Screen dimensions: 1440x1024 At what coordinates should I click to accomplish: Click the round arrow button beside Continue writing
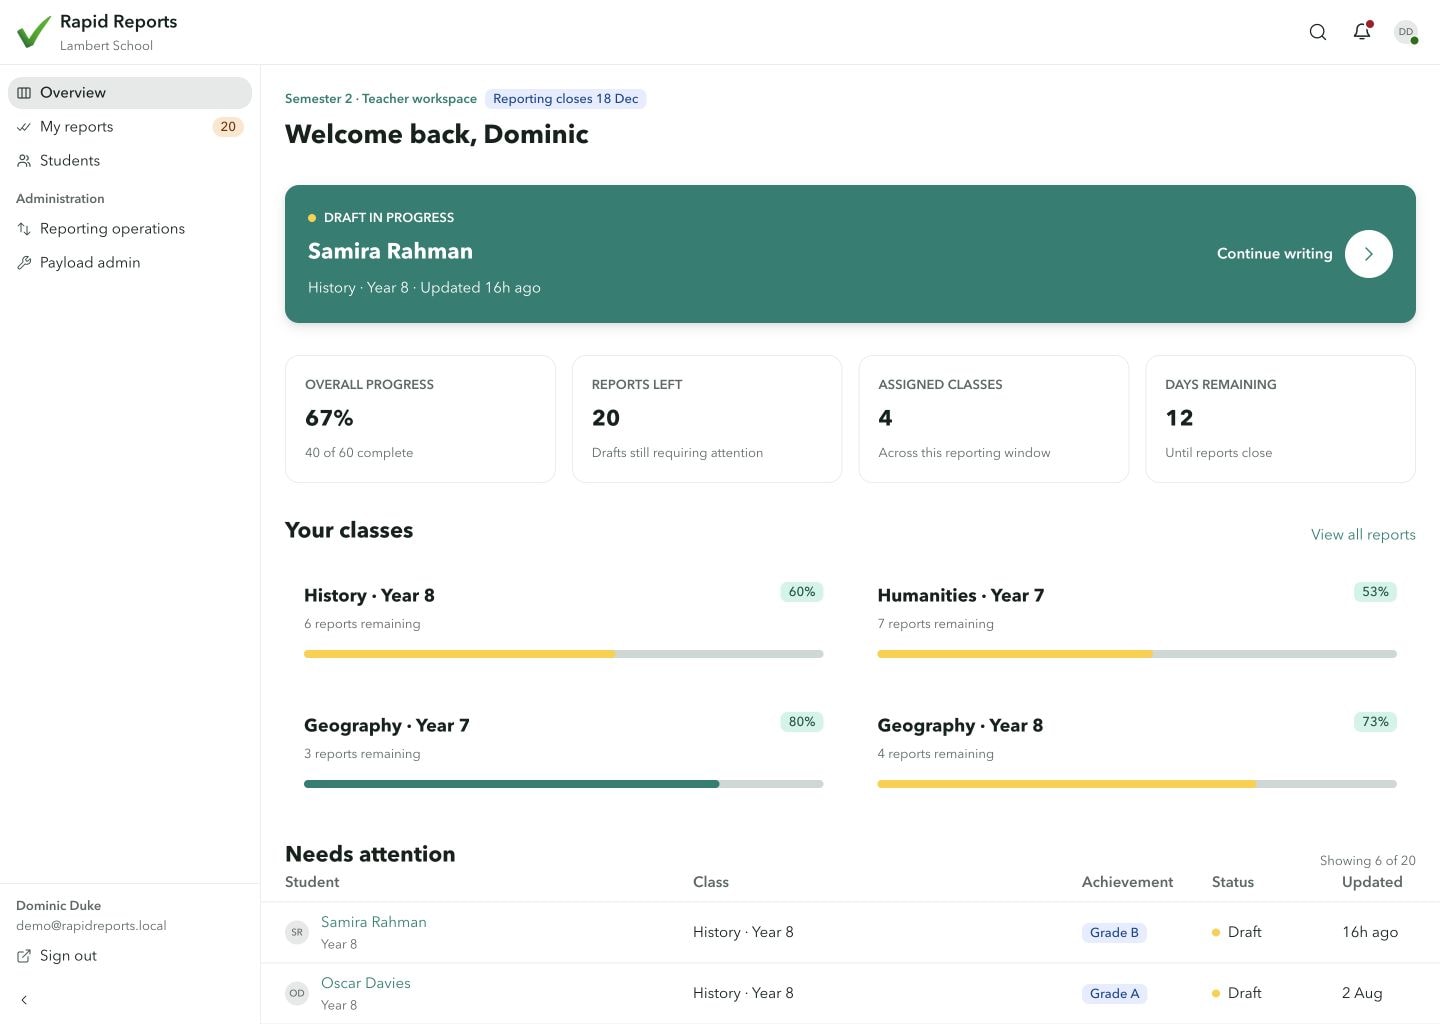(x=1369, y=254)
